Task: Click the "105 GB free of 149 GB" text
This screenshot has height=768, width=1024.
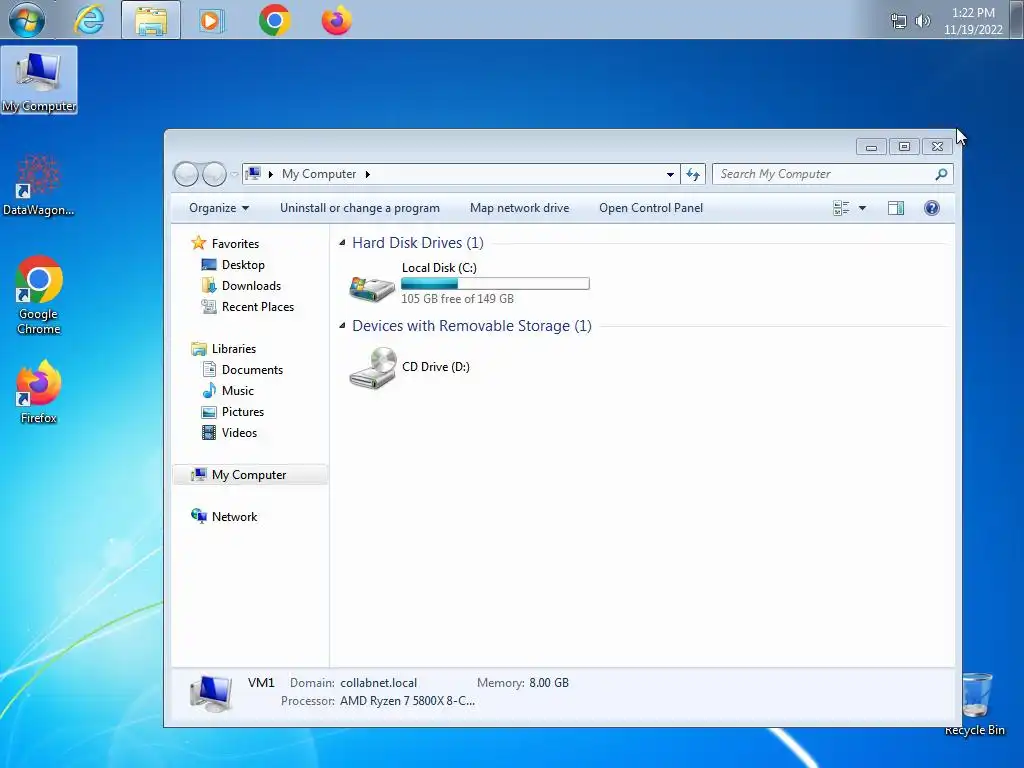Action: [x=457, y=299]
